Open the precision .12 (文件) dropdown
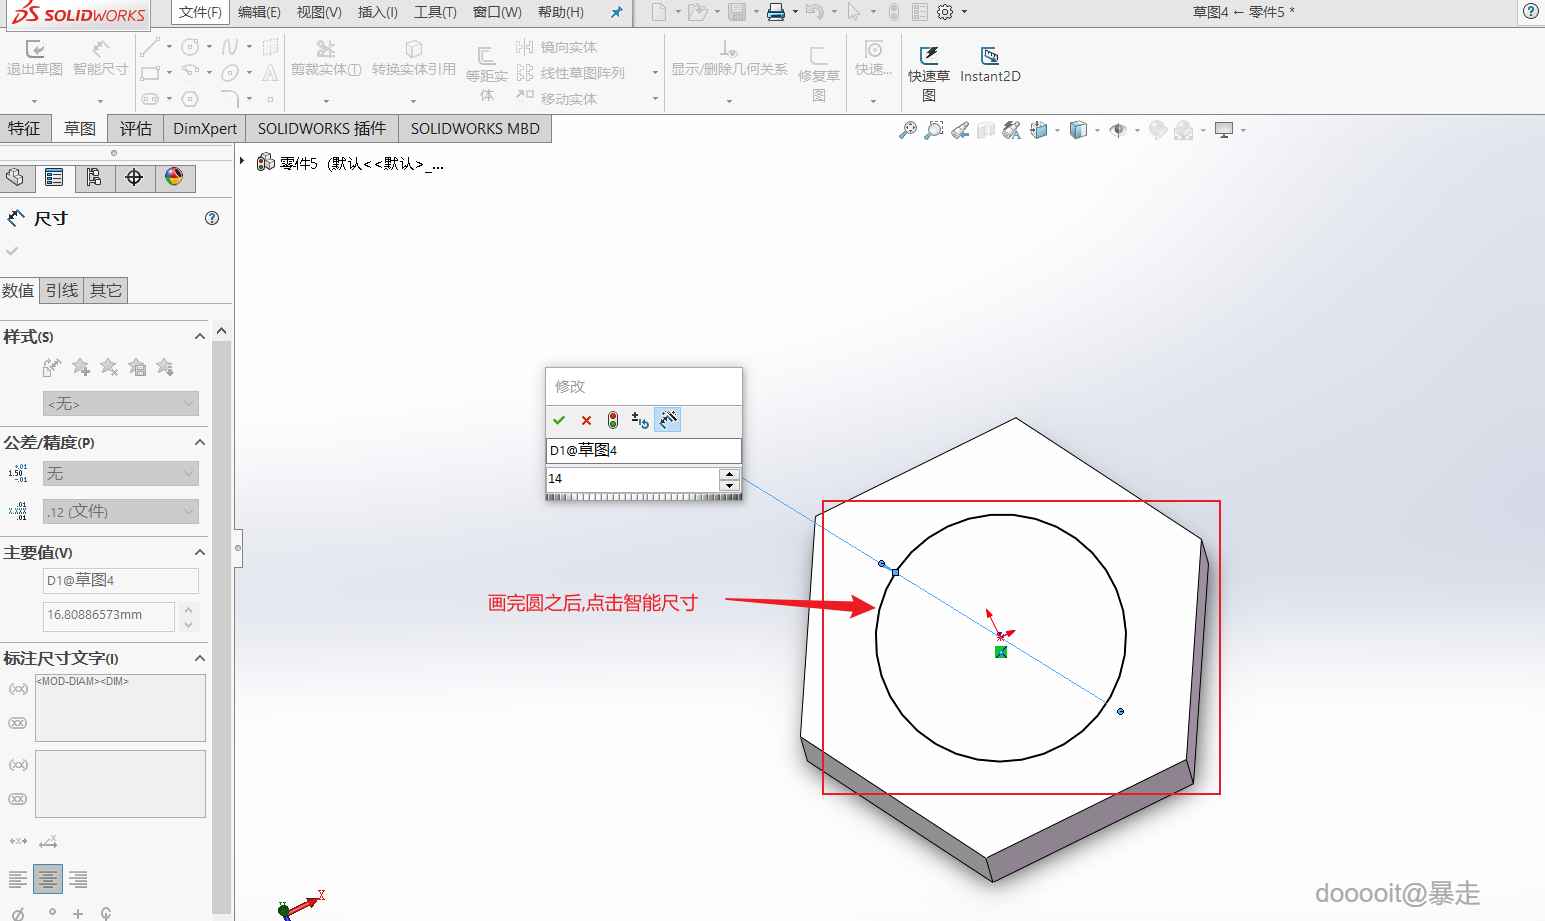Image resolution: width=1545 pixels, height=921 pixels. [121, 511]
